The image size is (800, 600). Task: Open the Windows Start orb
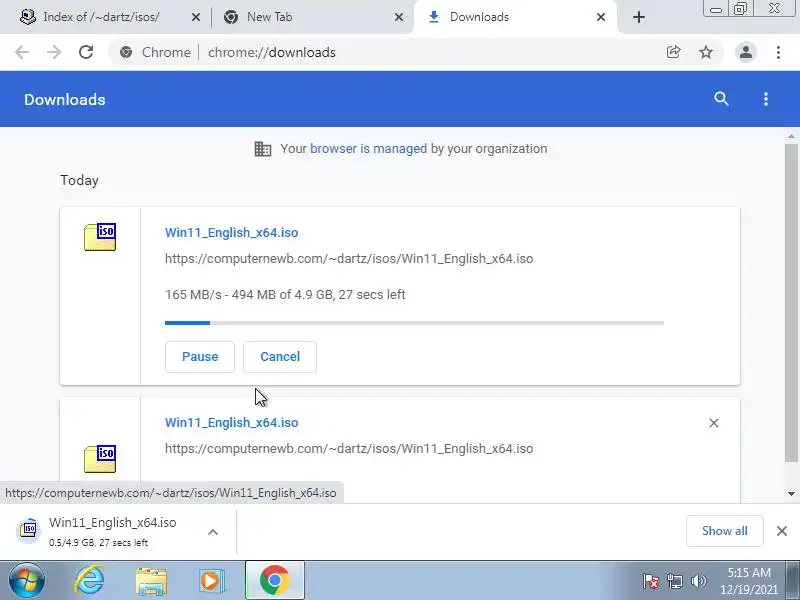26,581
